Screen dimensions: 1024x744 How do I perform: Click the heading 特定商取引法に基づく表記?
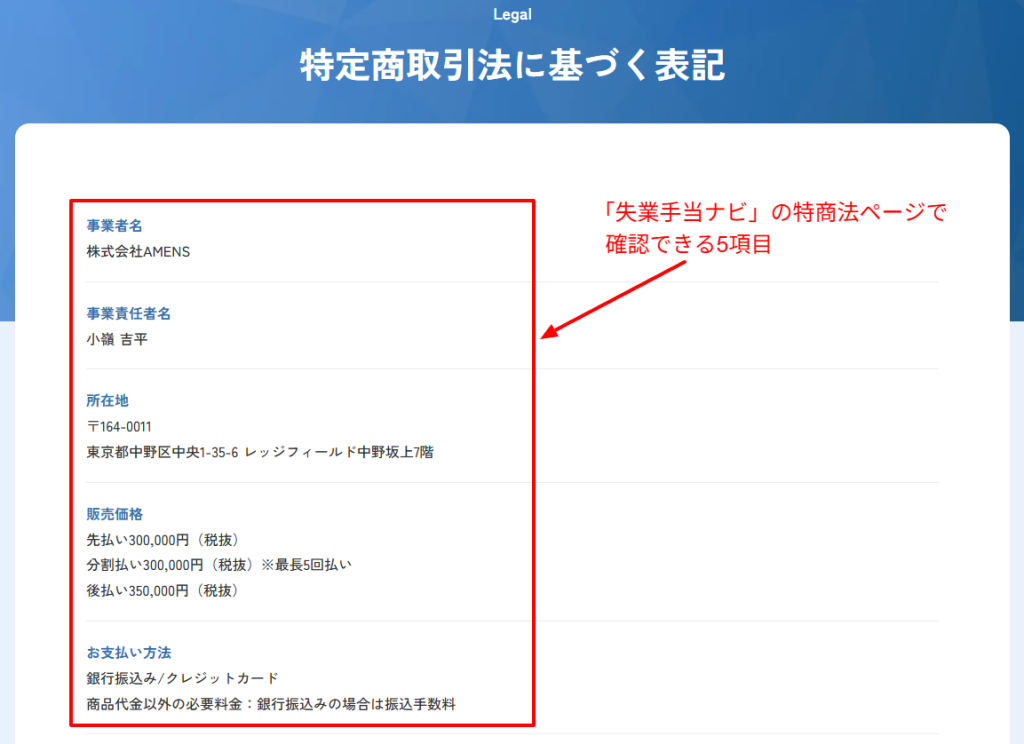512,65
